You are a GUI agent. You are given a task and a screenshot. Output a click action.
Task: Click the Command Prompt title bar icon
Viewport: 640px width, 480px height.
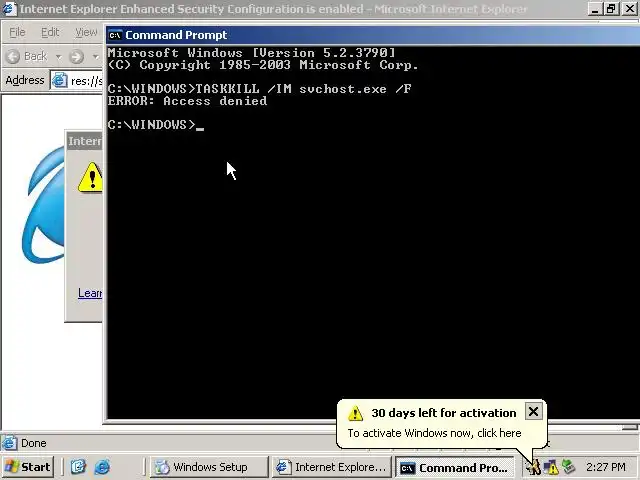(x=115, y=36)
